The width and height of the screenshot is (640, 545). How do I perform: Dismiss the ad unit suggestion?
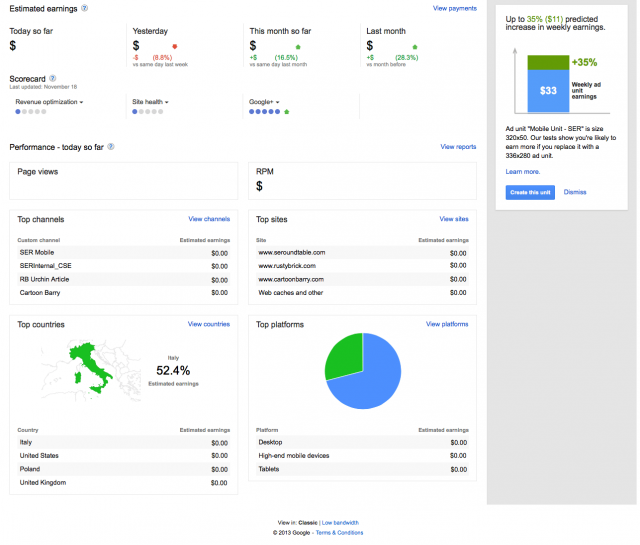575,192
